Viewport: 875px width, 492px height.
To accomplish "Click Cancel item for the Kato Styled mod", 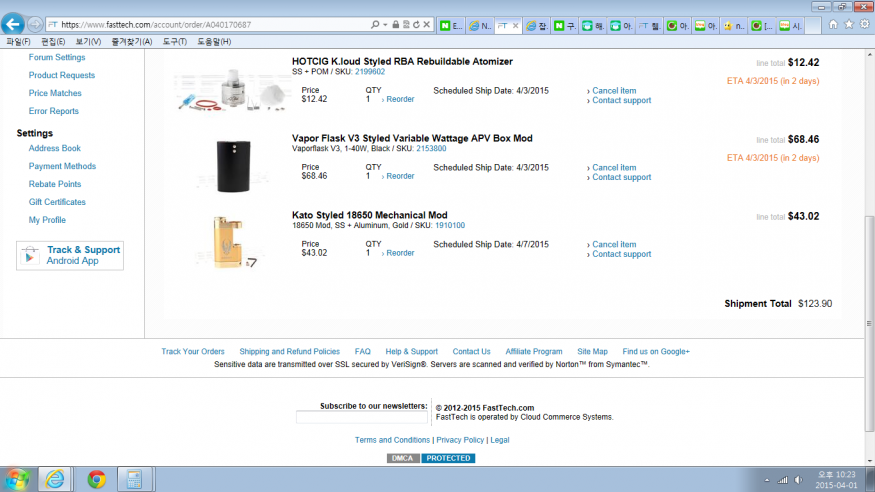I will 613,244.
